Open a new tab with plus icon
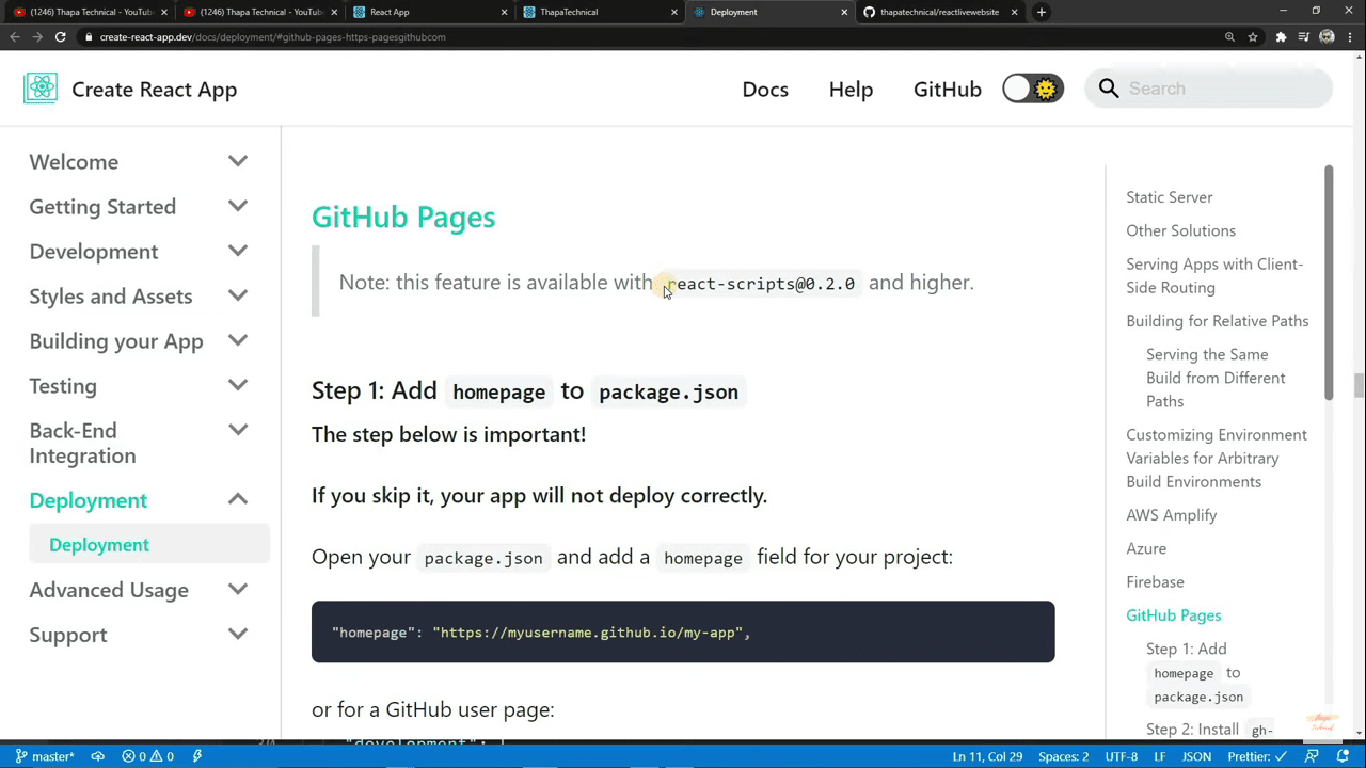 (x=1041, y=12)
